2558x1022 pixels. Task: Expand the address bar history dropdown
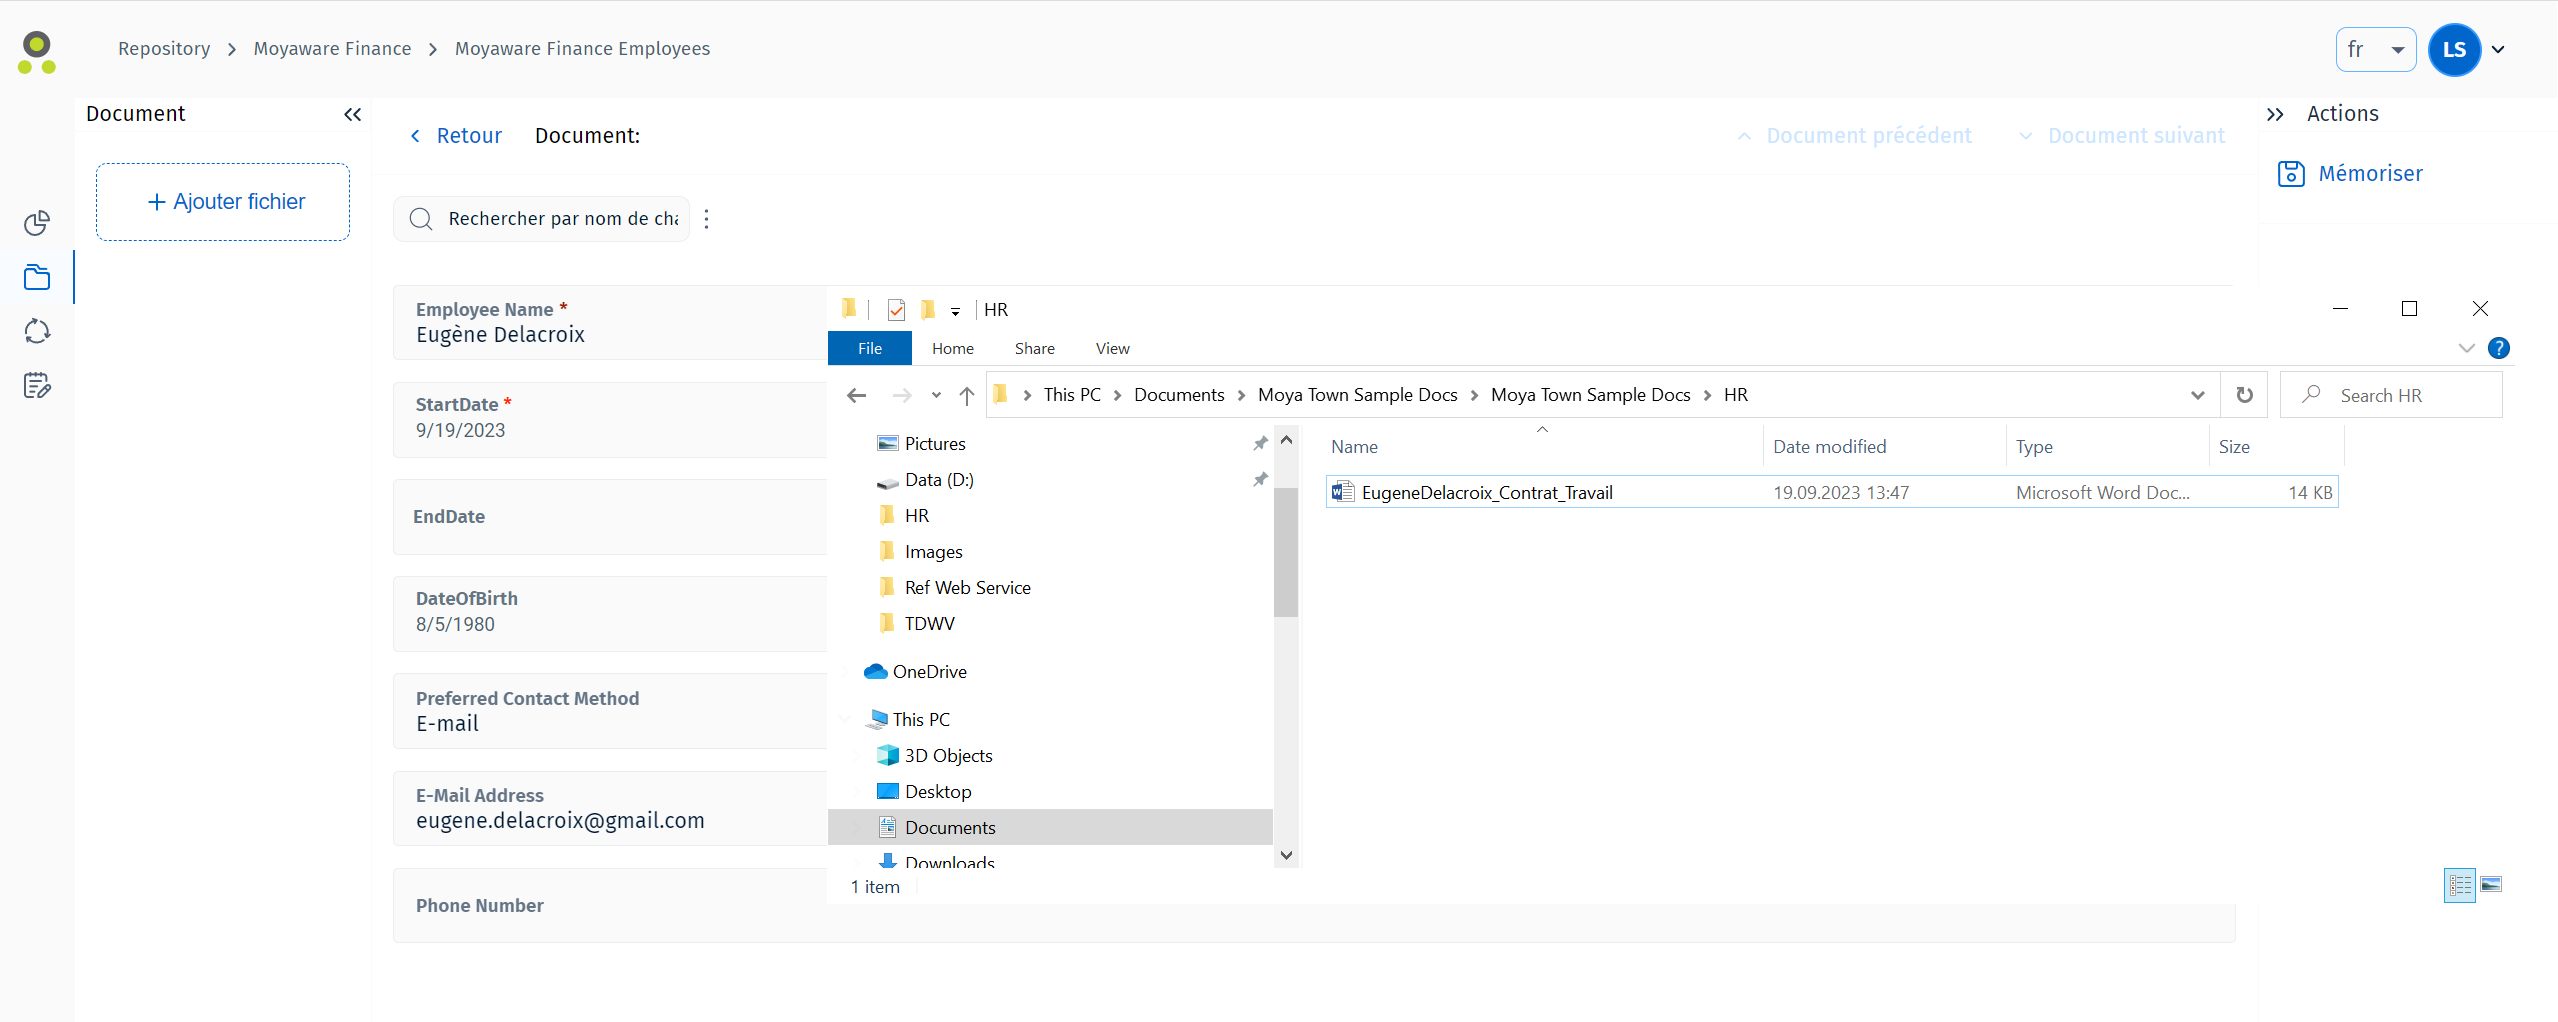(2198, 395)
